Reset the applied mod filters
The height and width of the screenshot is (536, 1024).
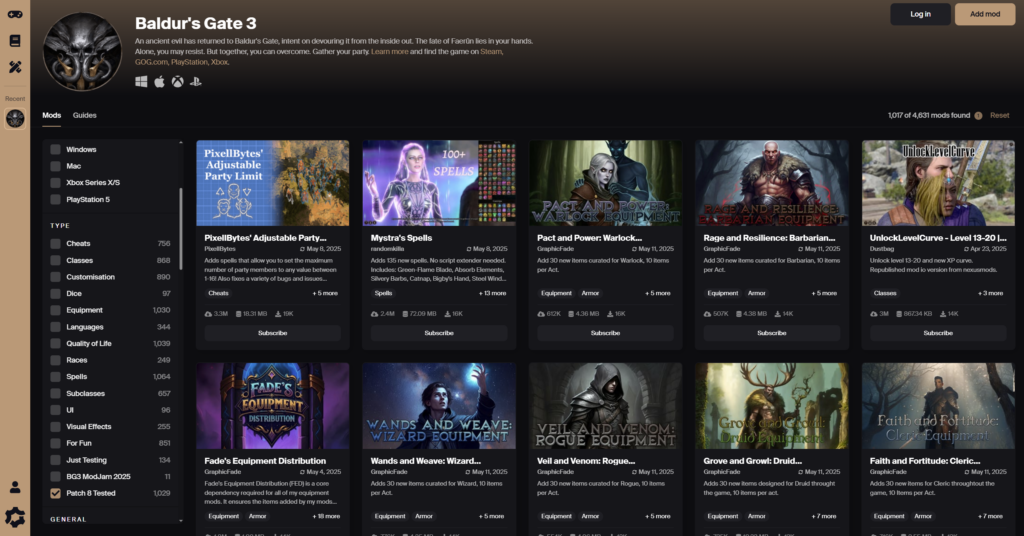point(999,116)
